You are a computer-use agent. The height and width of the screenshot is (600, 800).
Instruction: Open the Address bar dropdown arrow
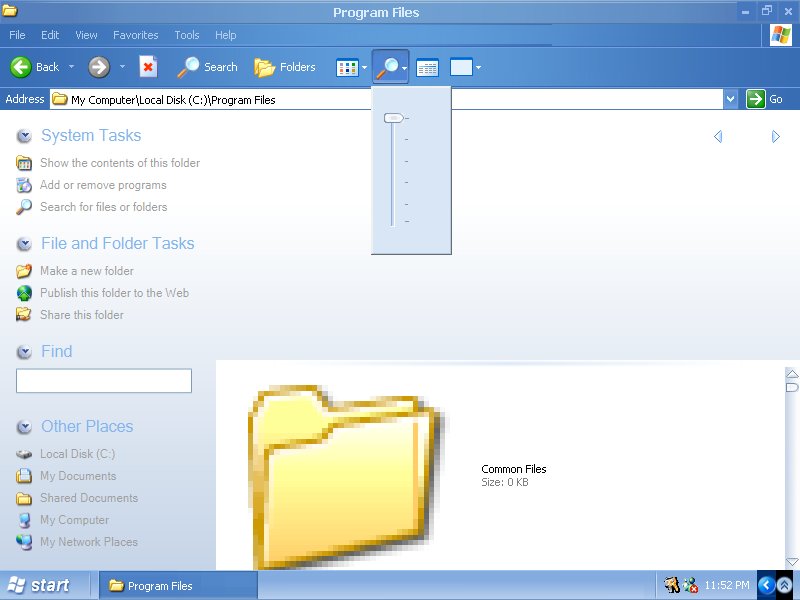[730, 99]
